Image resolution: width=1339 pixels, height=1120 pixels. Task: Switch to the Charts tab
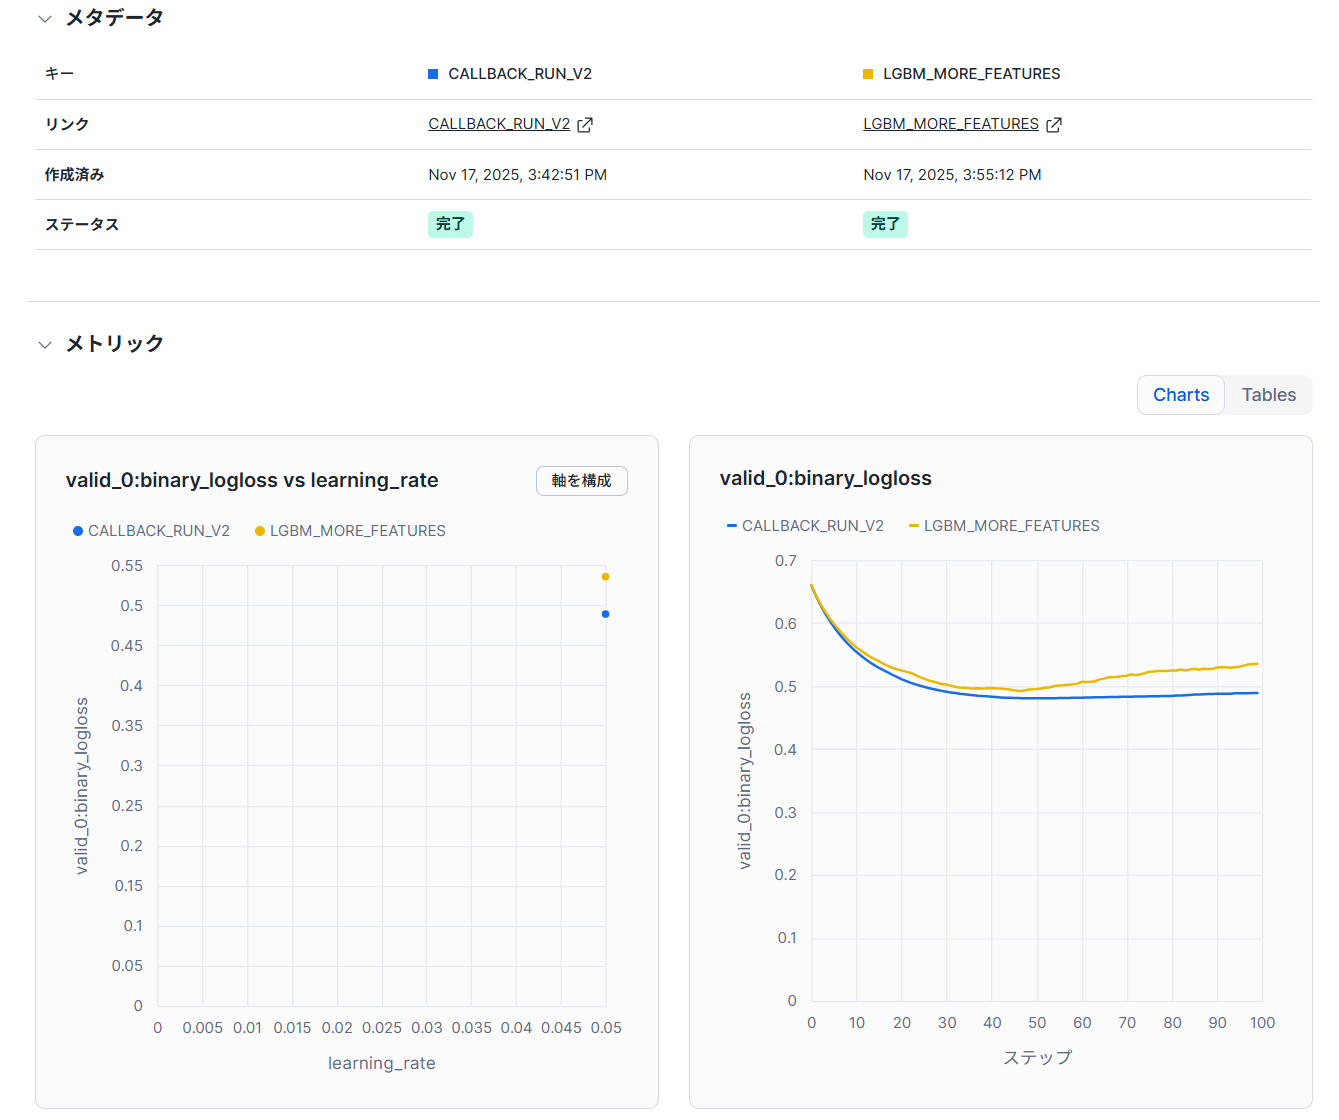coord(1180,395)
